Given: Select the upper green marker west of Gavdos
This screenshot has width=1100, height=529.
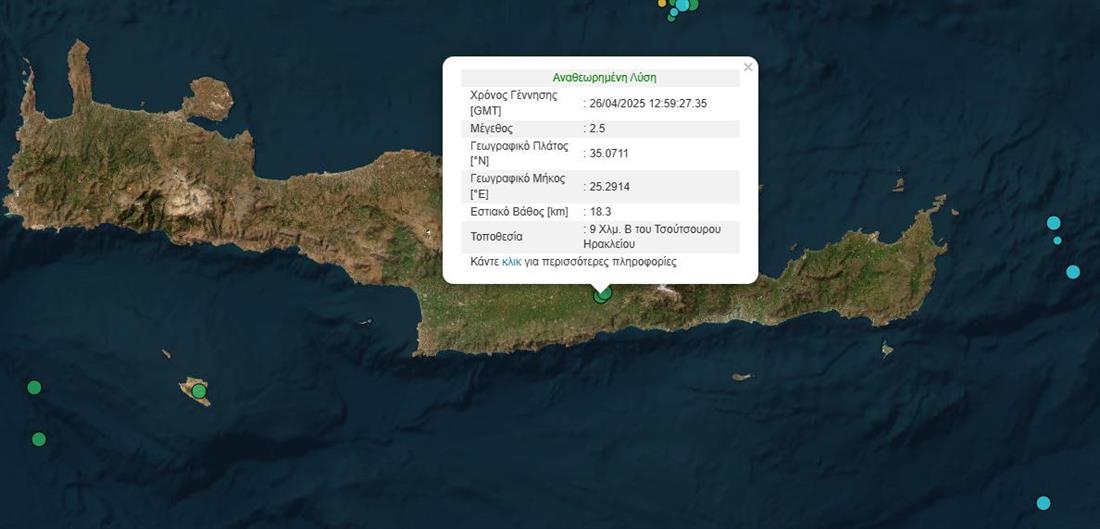Looking at the screenshot, I should (x=34, y=387).
